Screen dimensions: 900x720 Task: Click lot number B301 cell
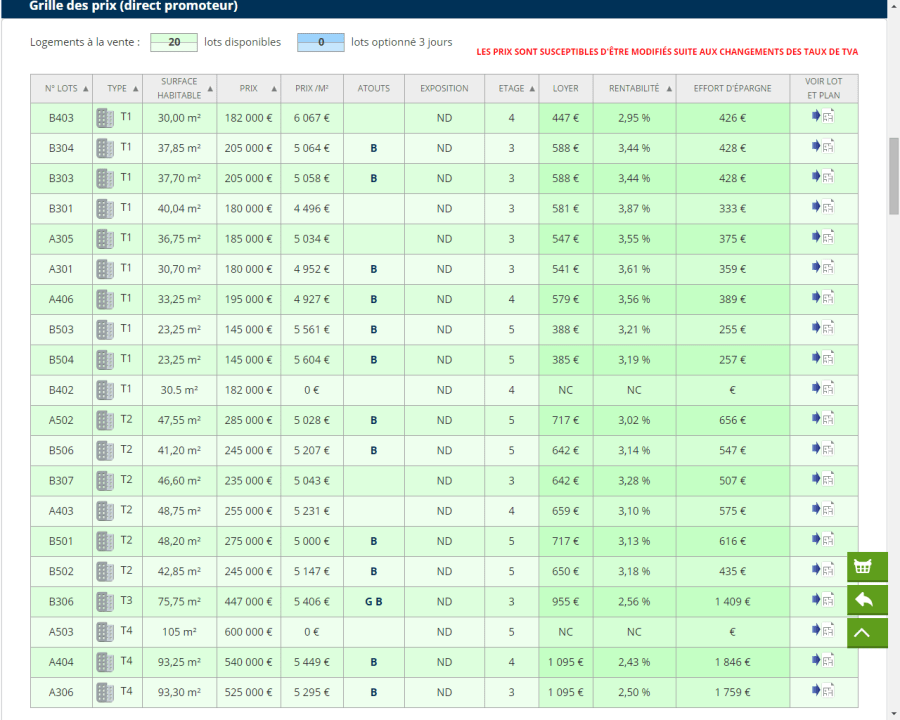[x=61, y=208]
